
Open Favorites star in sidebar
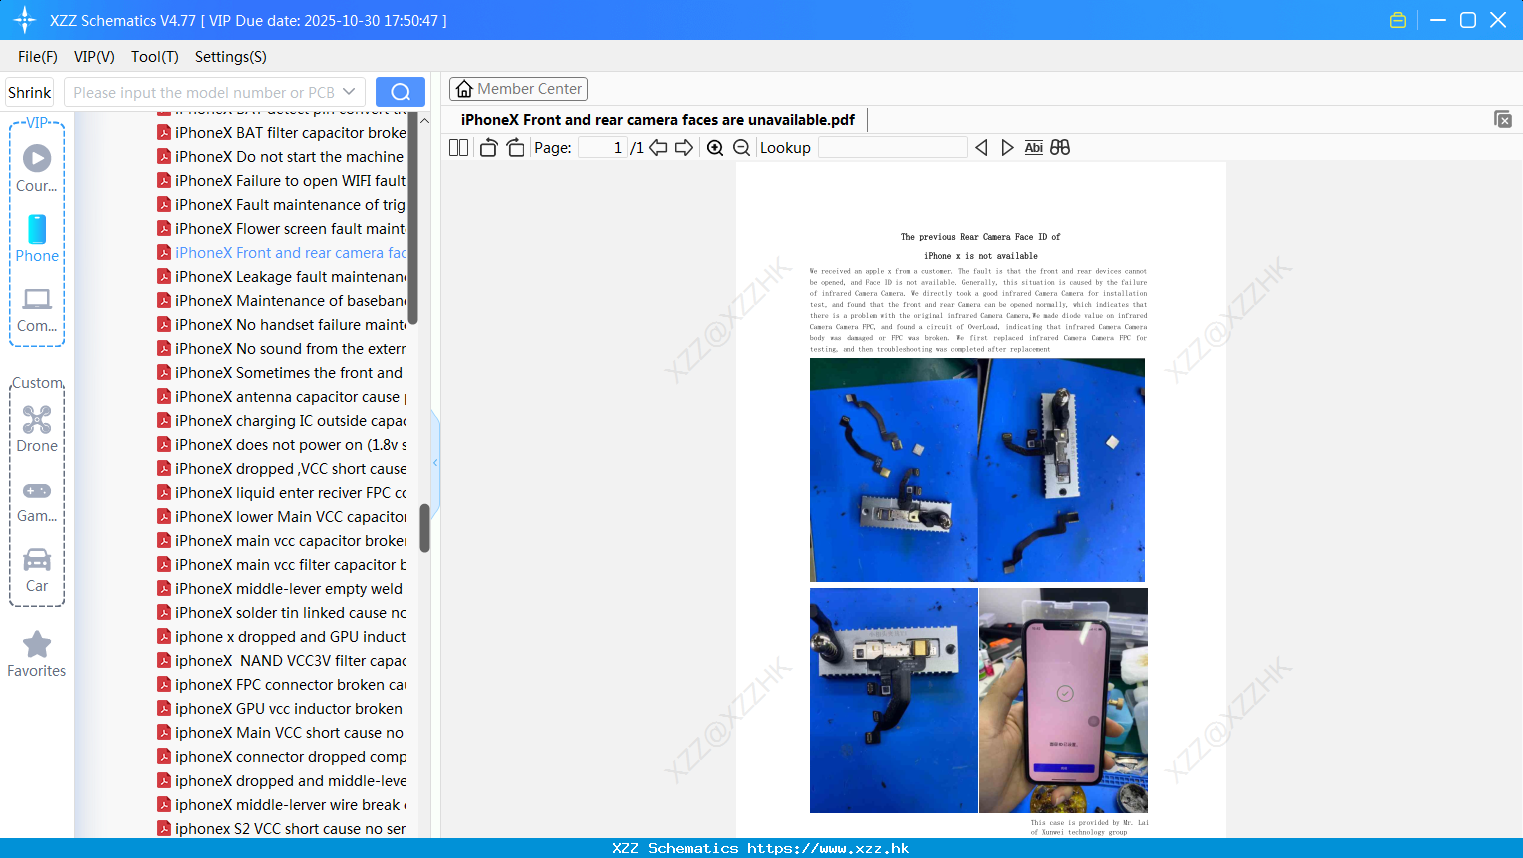(x=37, y=654)
